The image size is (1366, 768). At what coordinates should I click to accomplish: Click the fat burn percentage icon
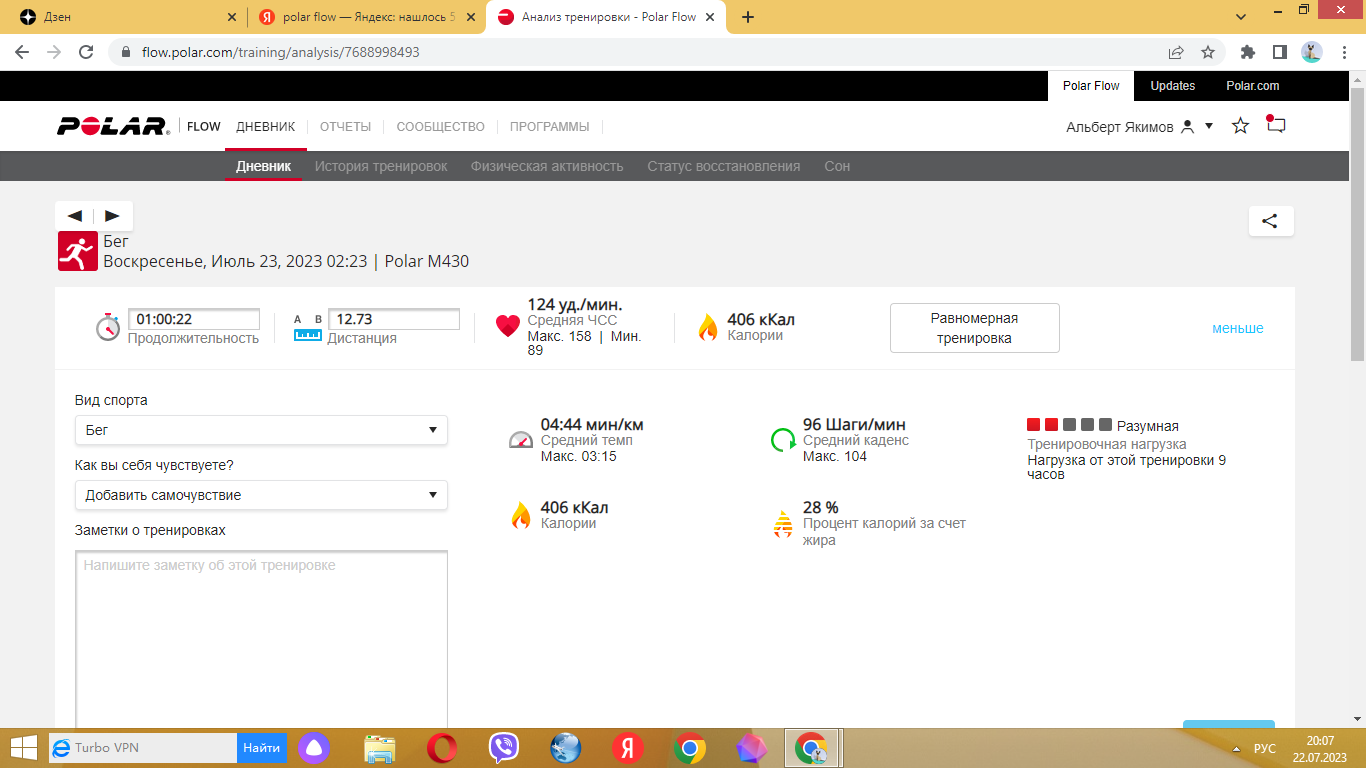783,524
